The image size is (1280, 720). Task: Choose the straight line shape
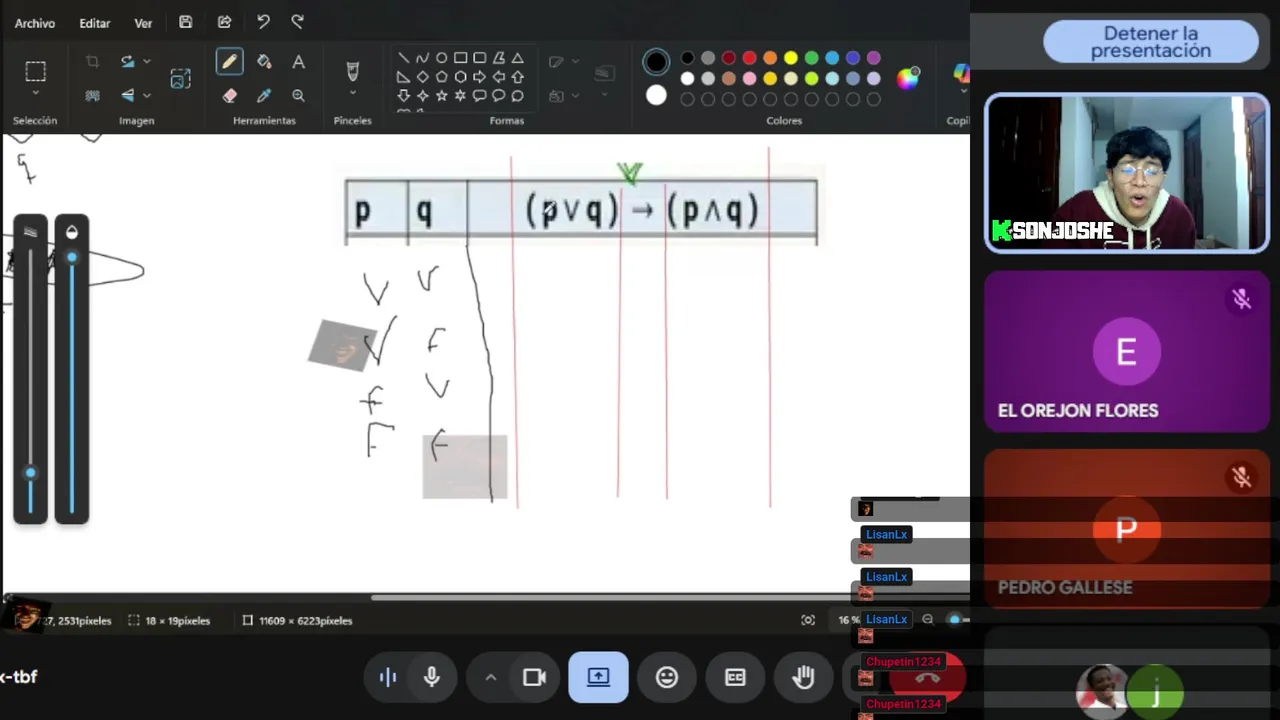403,58
